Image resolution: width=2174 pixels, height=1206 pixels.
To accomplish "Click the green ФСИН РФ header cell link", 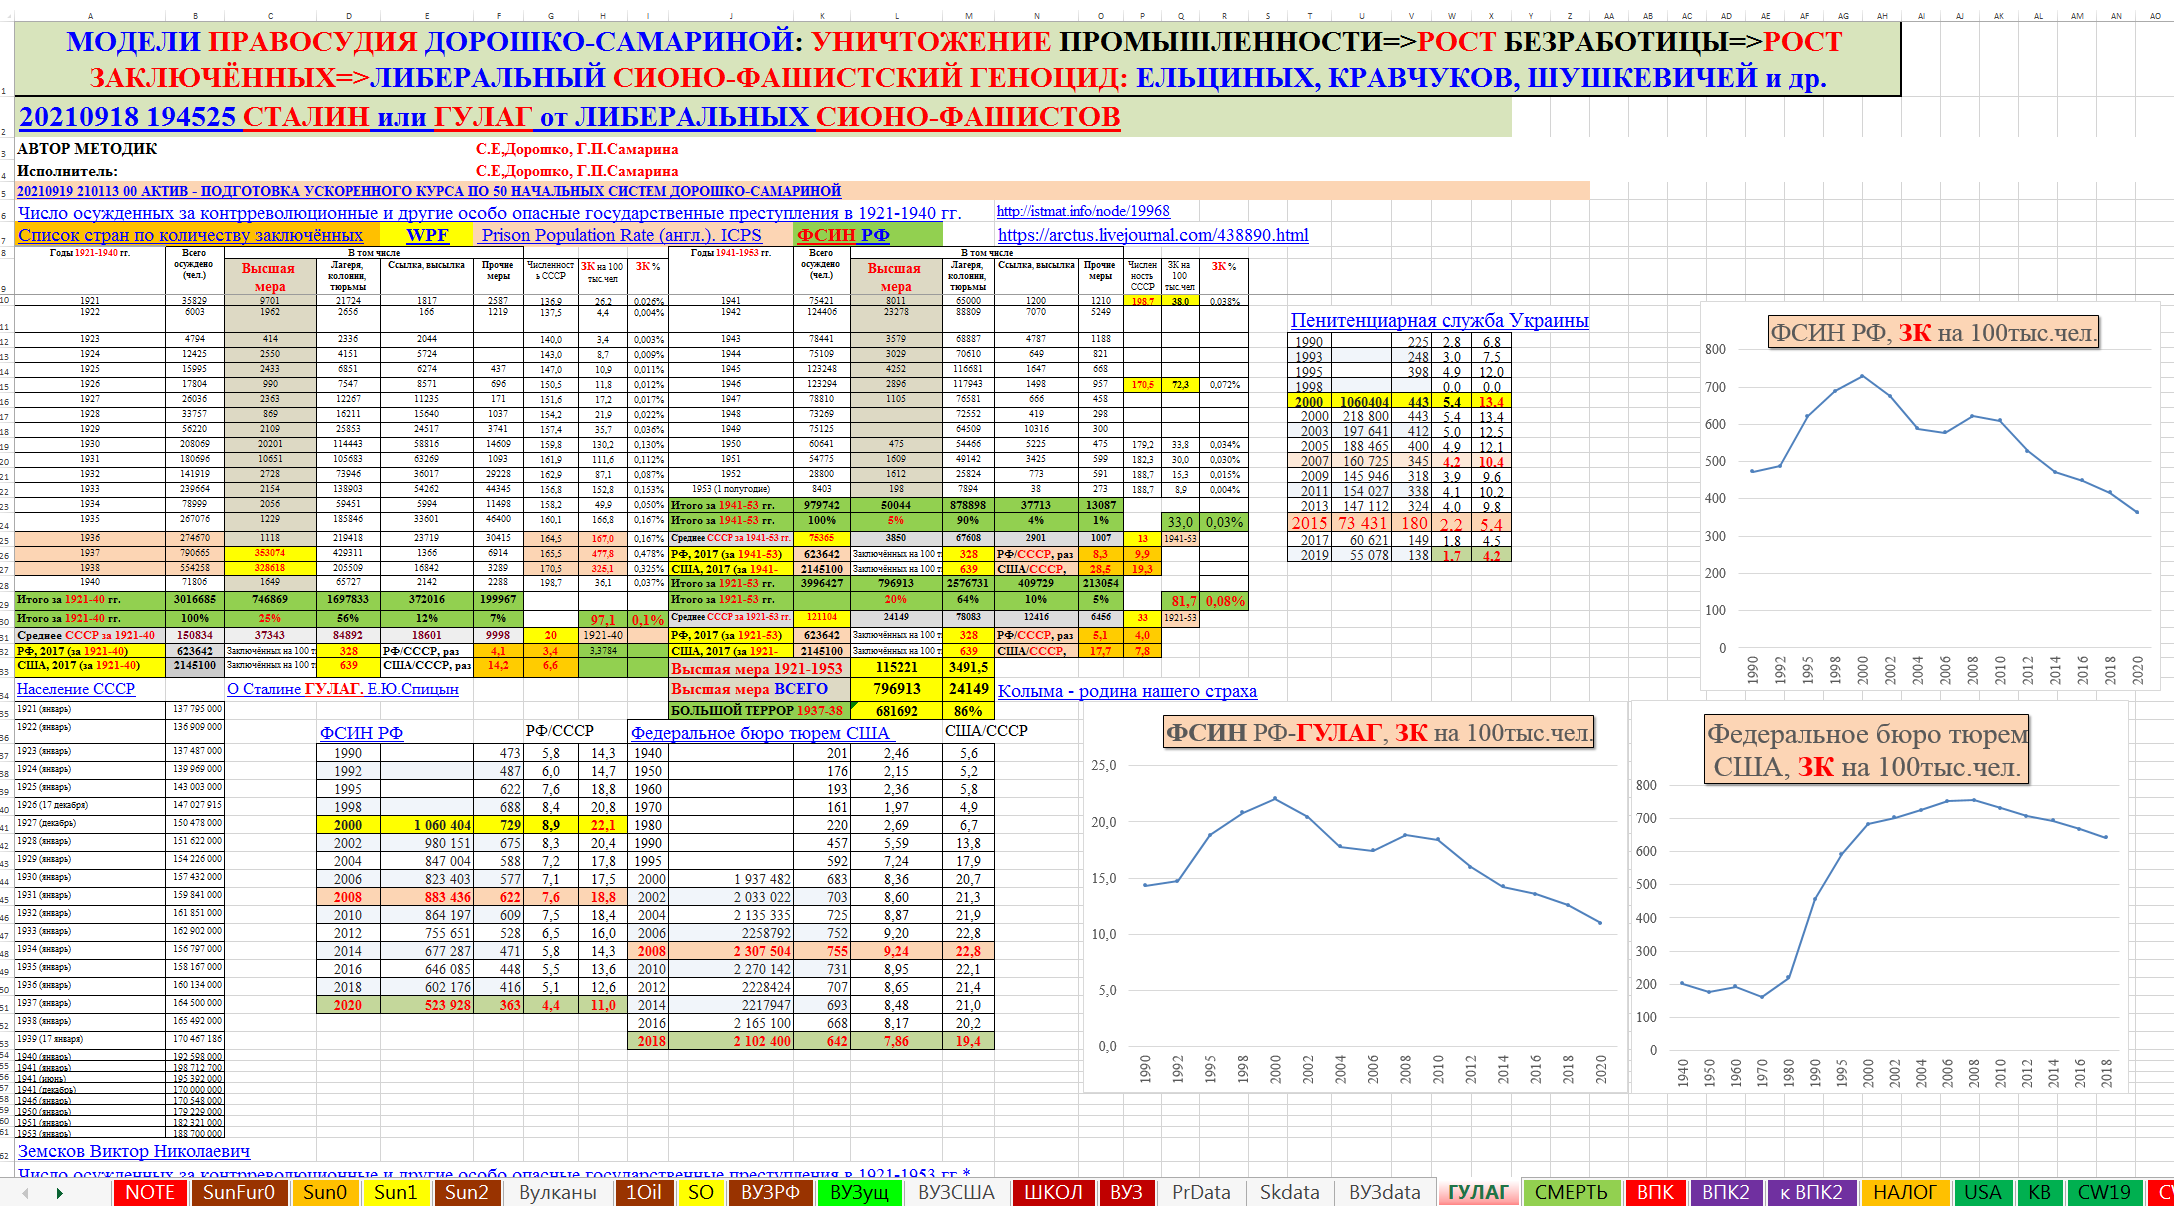I will click(x=843, y=235).
